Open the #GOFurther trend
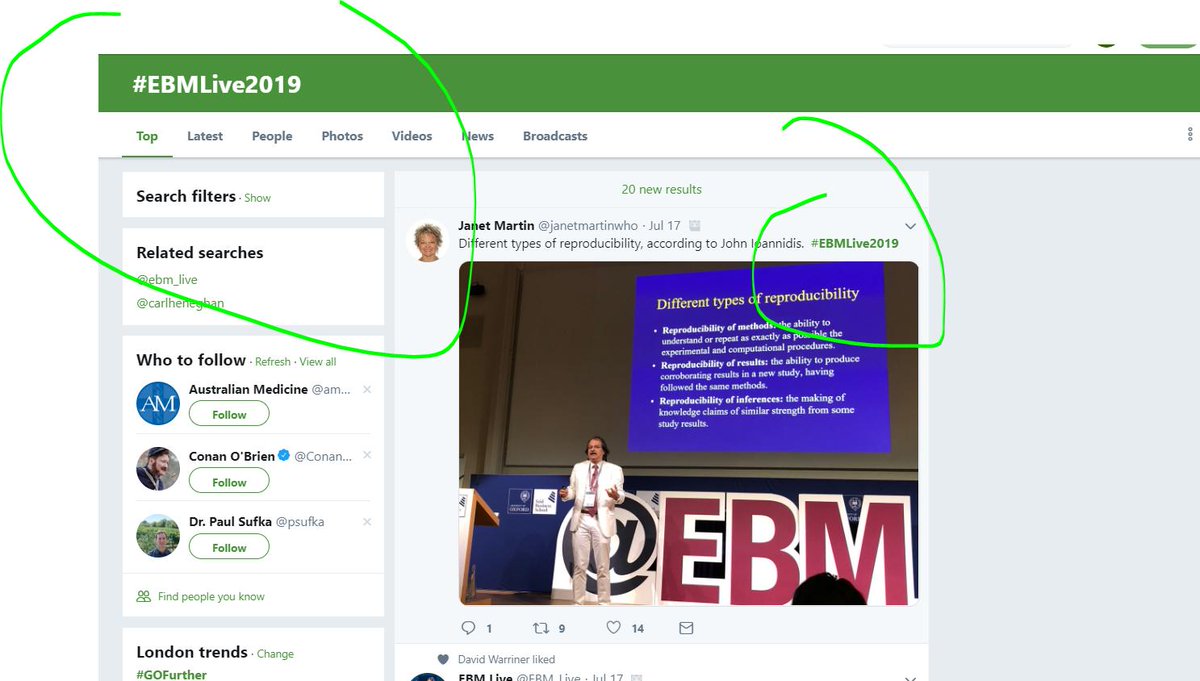This screenshot has height=681, width=1200. 172,675
